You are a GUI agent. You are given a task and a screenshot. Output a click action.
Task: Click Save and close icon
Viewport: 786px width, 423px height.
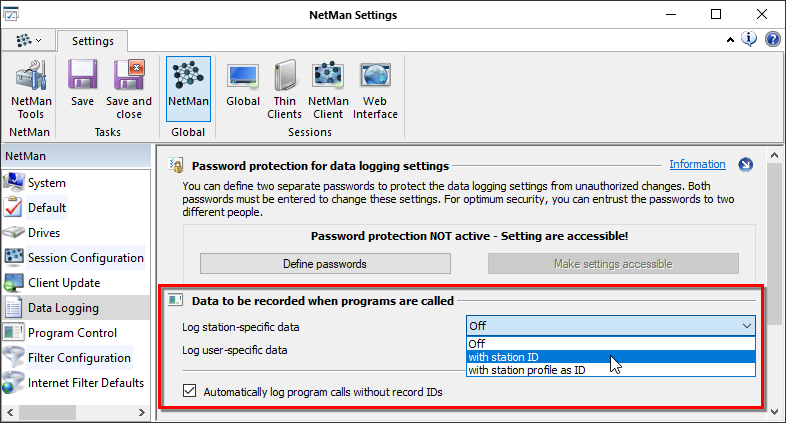(129, 91)
